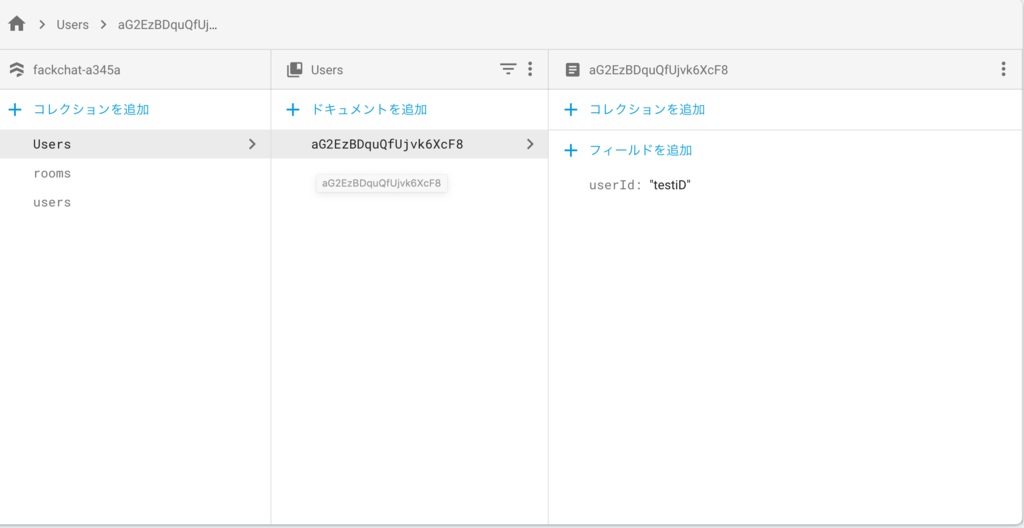Select the Users collection row
Screen dimensions: 1024x528
135,144
